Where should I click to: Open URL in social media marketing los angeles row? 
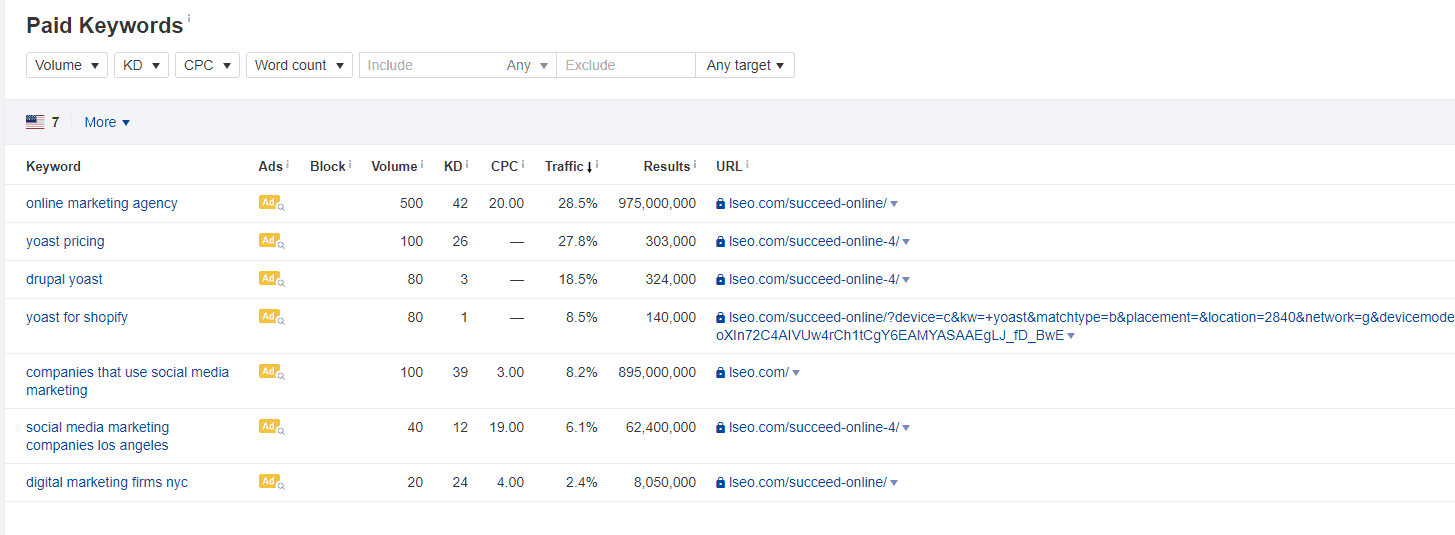pos(814,427)
